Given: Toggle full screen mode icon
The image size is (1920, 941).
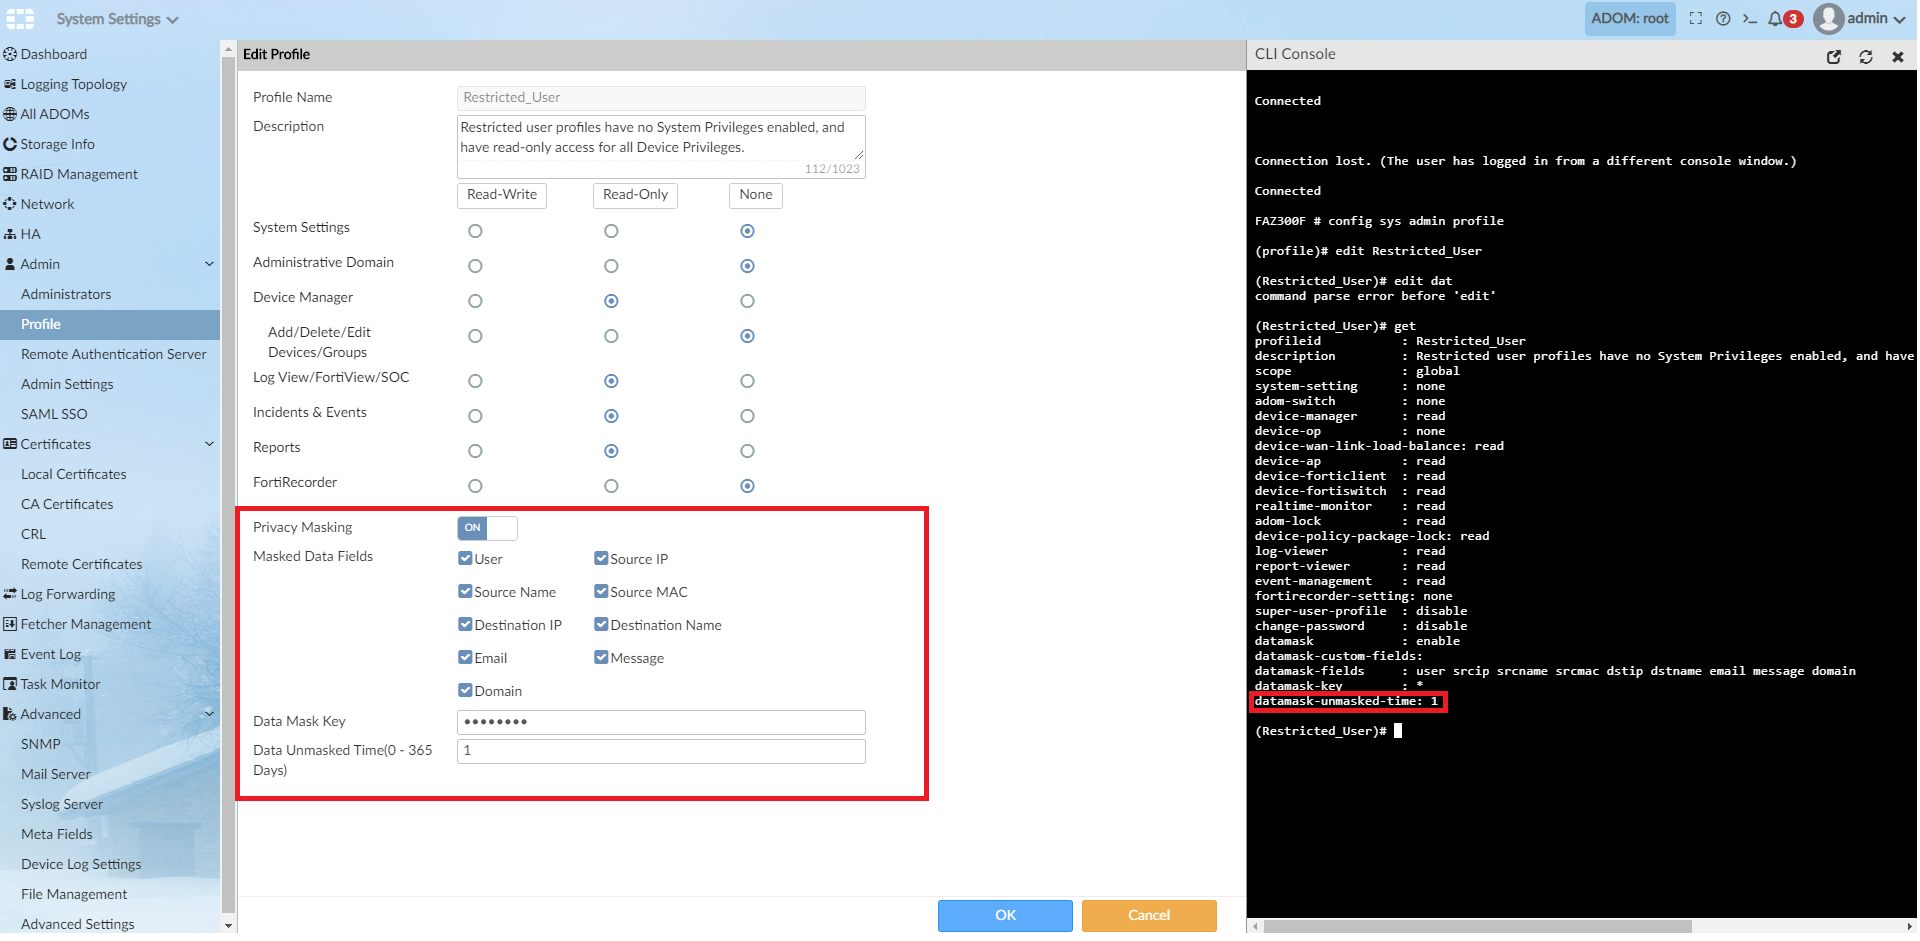Looking at the screenshot, I should click(1696, 18).
